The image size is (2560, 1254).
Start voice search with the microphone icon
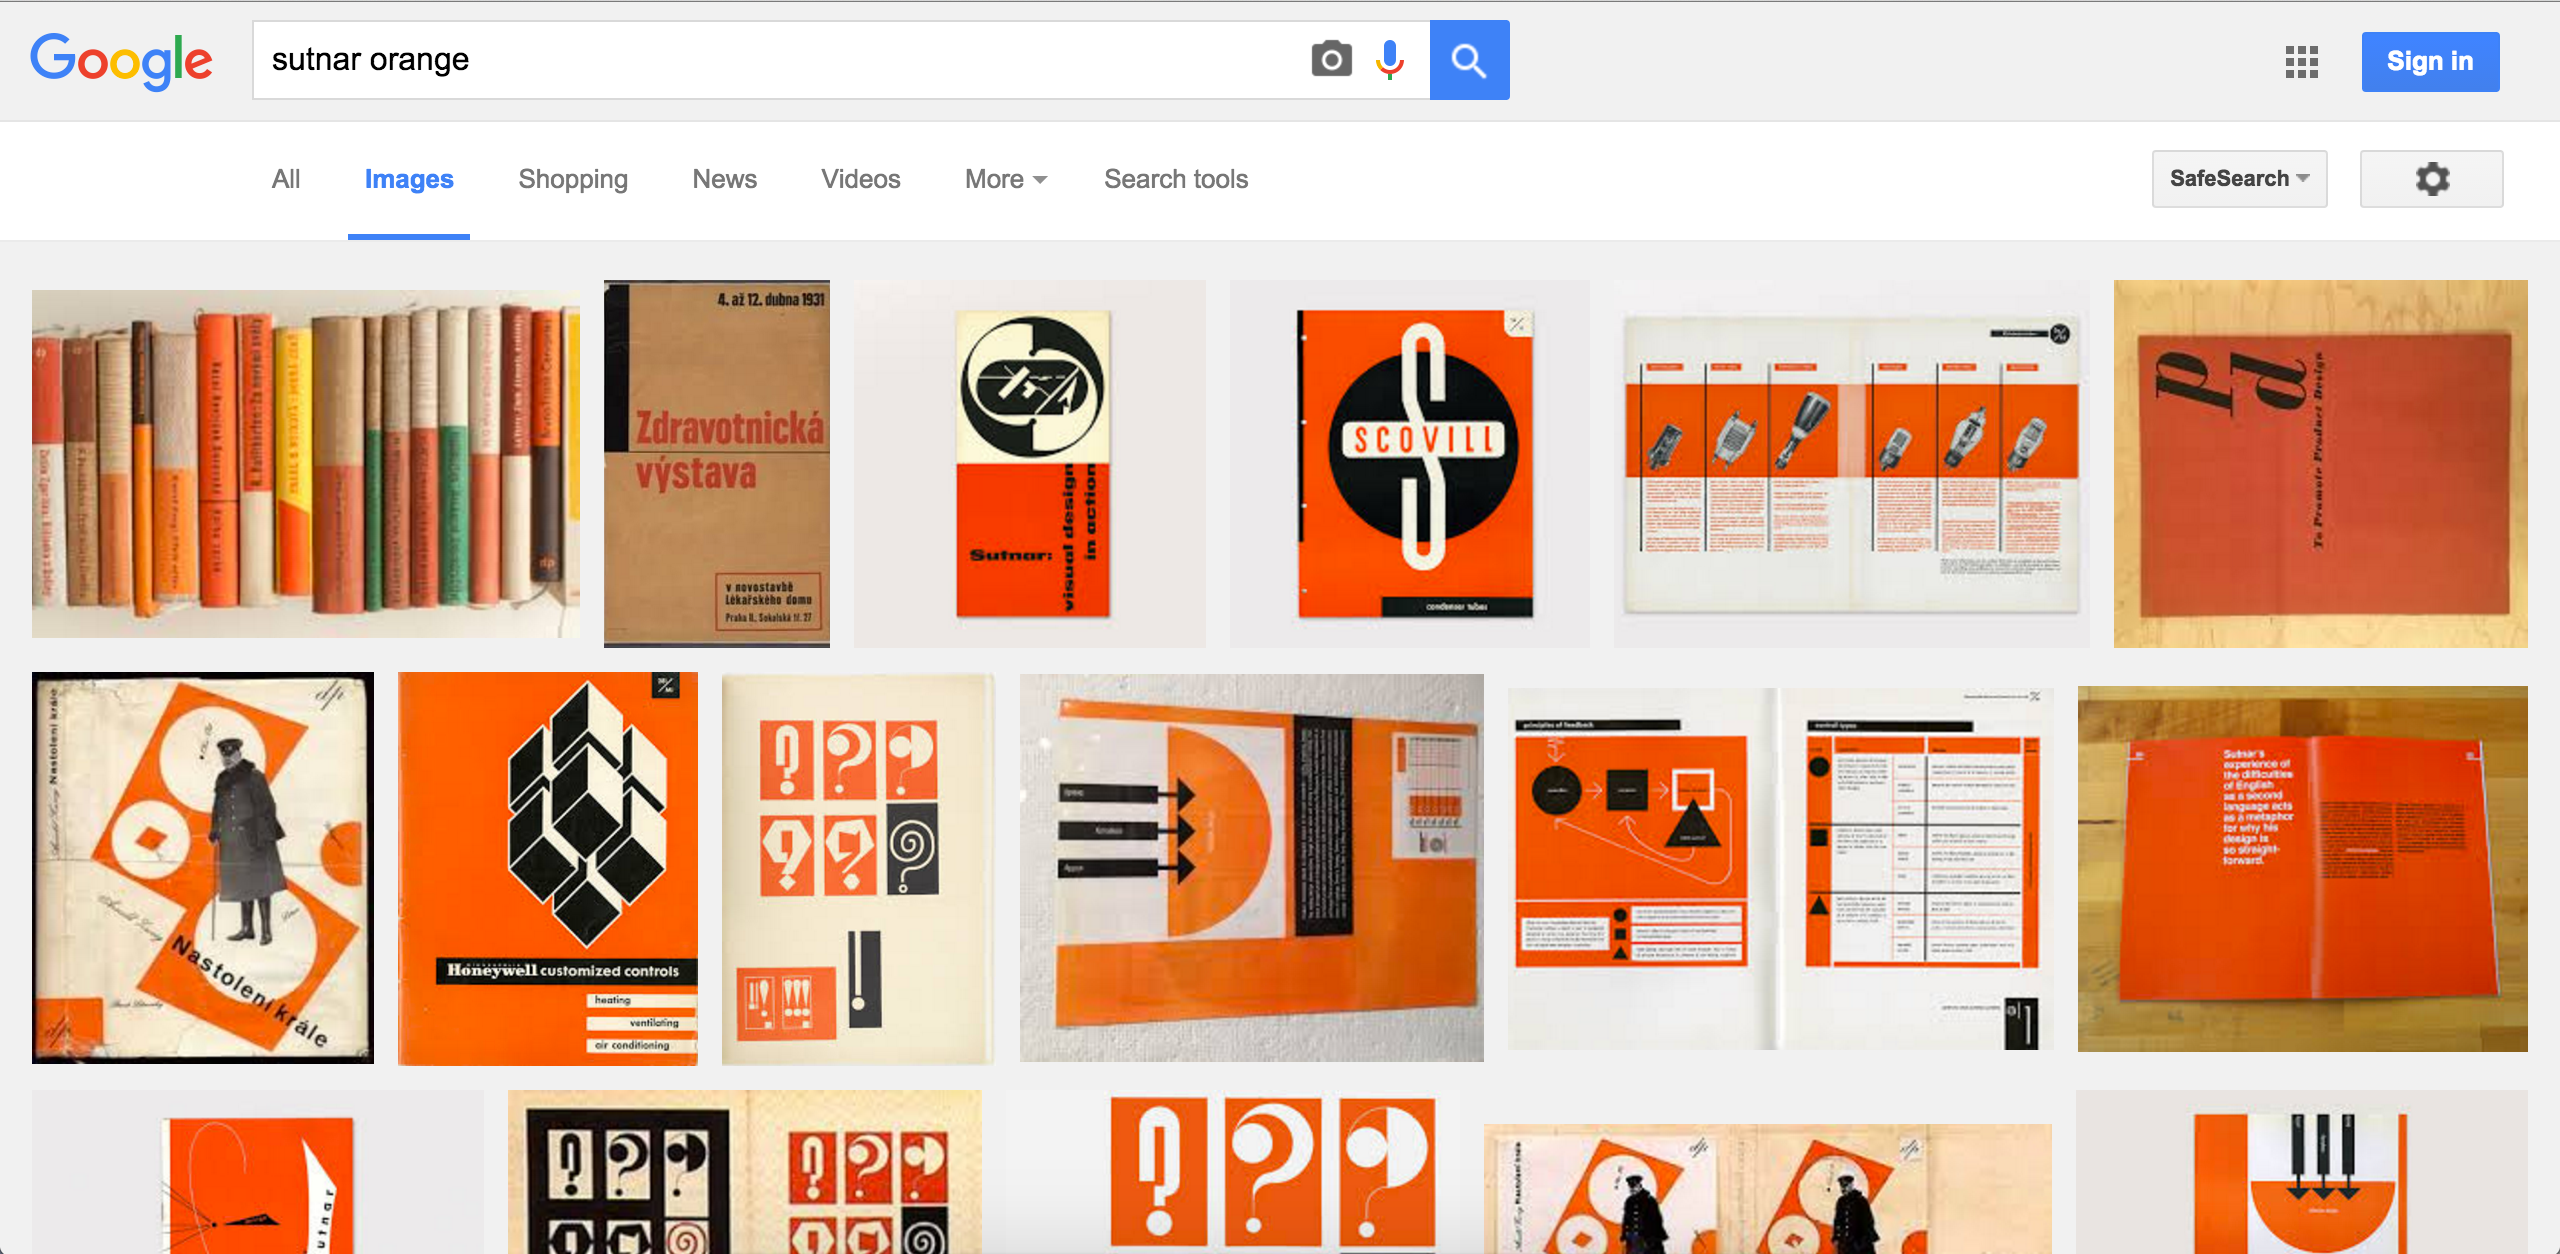click(1389, 60)
